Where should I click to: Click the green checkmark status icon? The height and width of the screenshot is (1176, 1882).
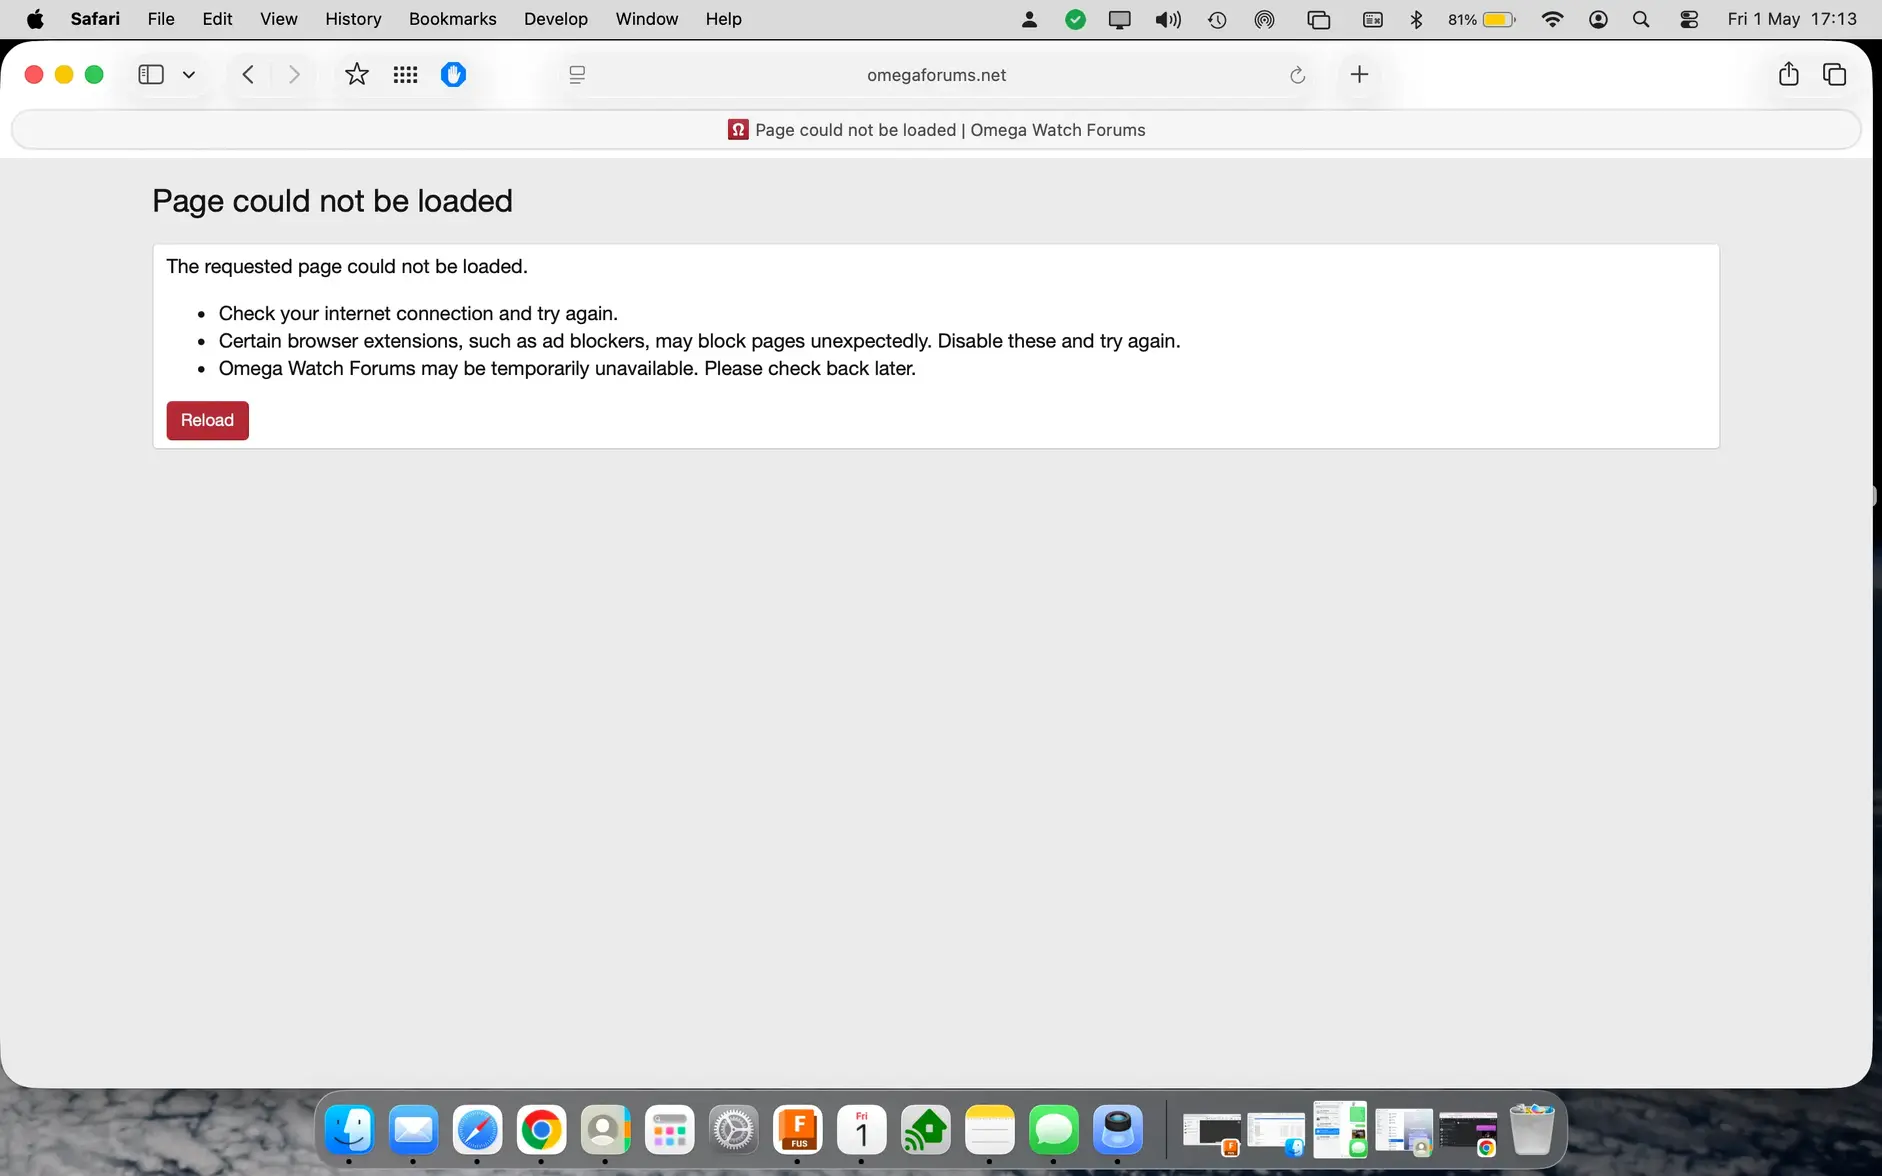tap(1075, 19)
